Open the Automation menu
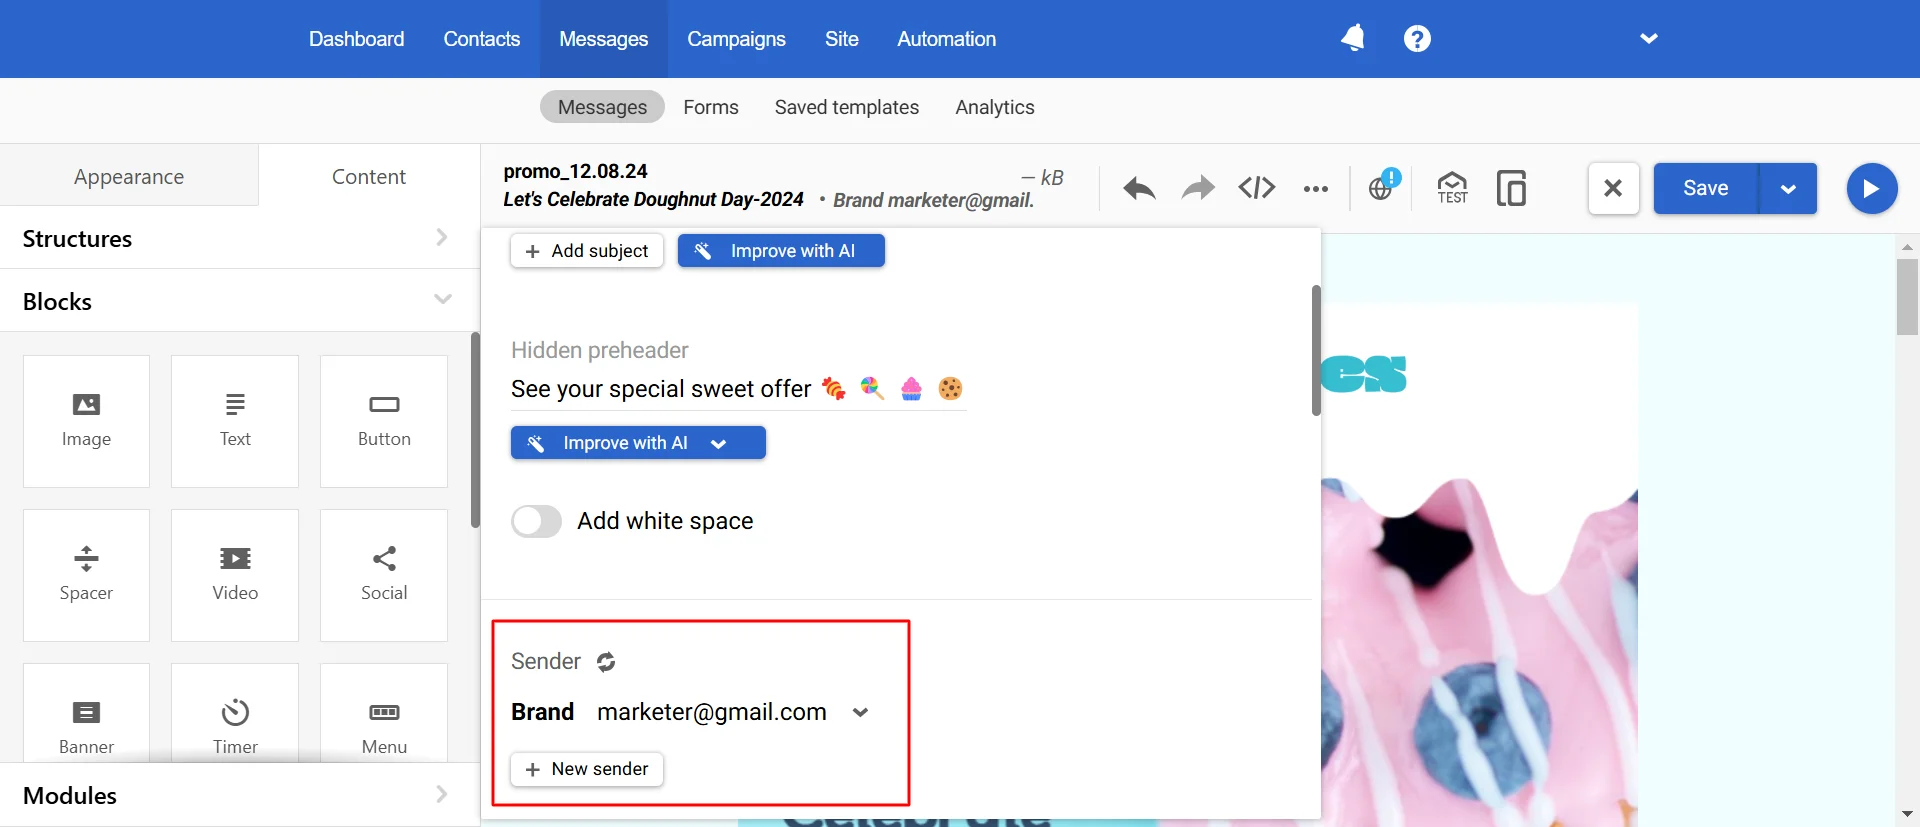The image size is (1920, 827). coord(946,39)
